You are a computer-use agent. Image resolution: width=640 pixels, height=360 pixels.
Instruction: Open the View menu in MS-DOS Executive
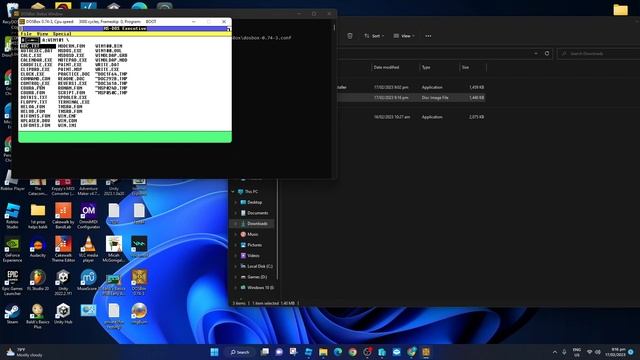[42, 34]
